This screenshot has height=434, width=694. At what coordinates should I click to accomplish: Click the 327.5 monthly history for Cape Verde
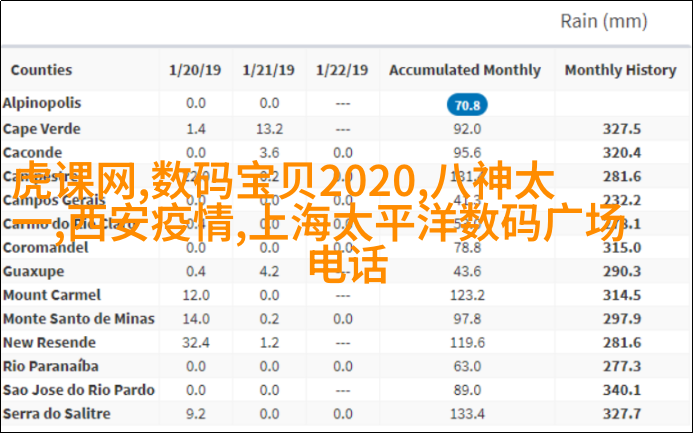(x=622, y=129)
